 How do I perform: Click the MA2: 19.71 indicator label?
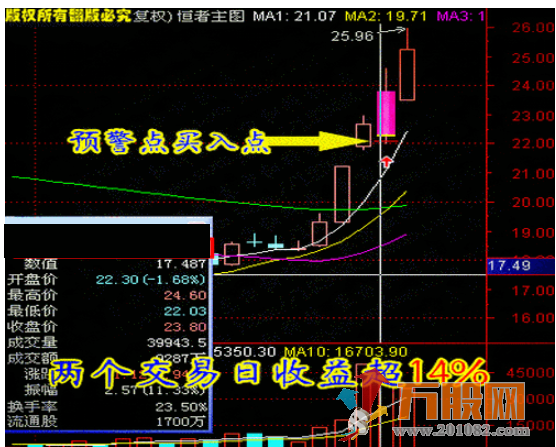[386, 16]
